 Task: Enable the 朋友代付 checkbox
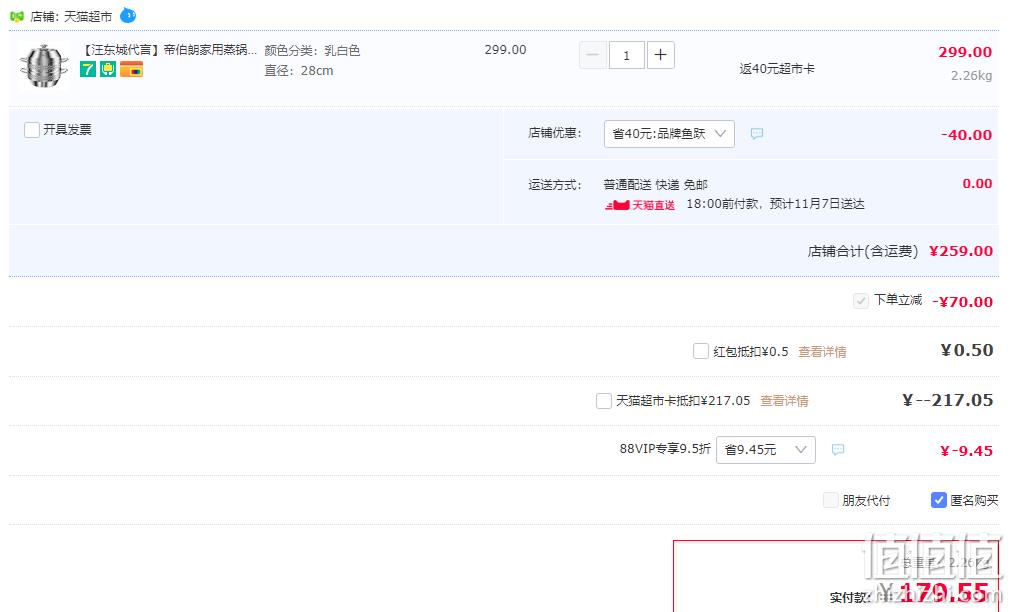[x=831, y=500]
